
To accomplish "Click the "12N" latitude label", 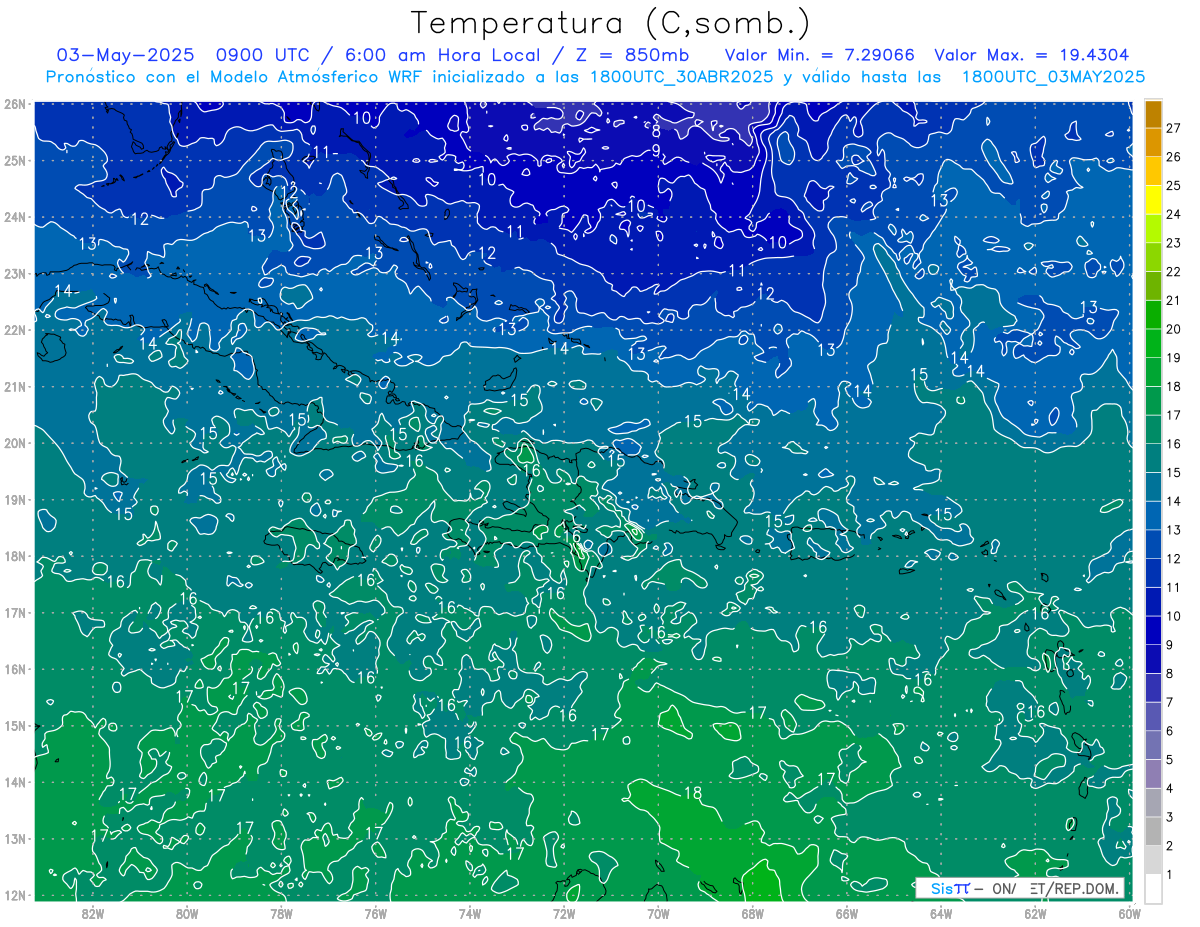I will pos(14,895).
